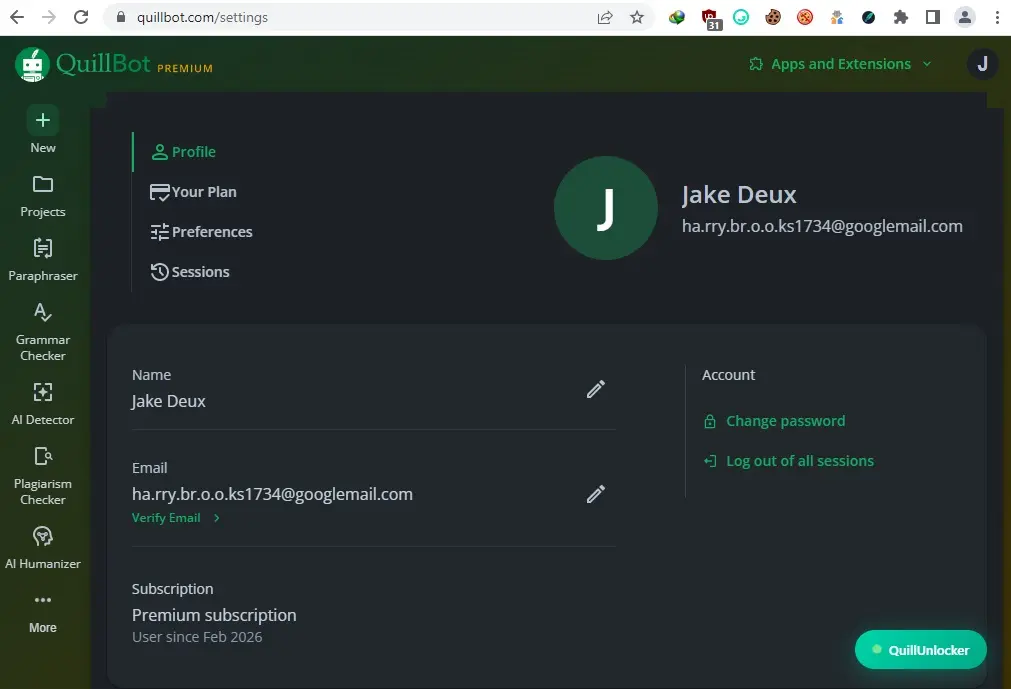Screen dimensions: 1011x689
Task: Open the Preferences tab
Action: click(201, 232)
